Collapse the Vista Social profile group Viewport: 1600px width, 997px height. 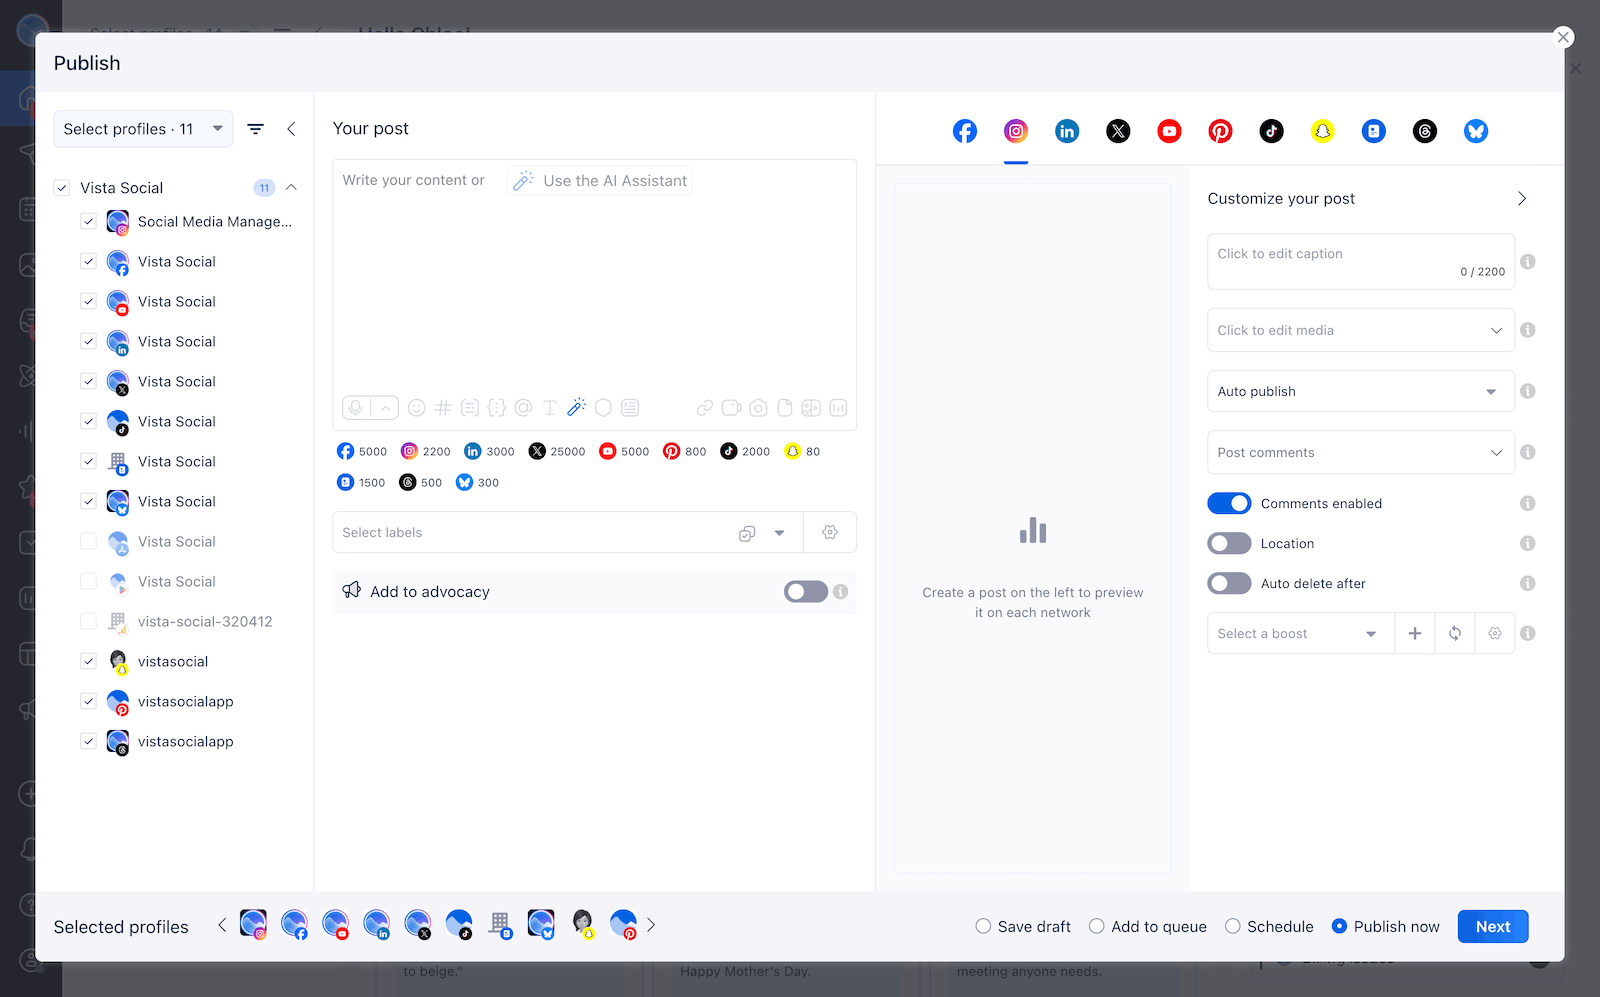292,188
